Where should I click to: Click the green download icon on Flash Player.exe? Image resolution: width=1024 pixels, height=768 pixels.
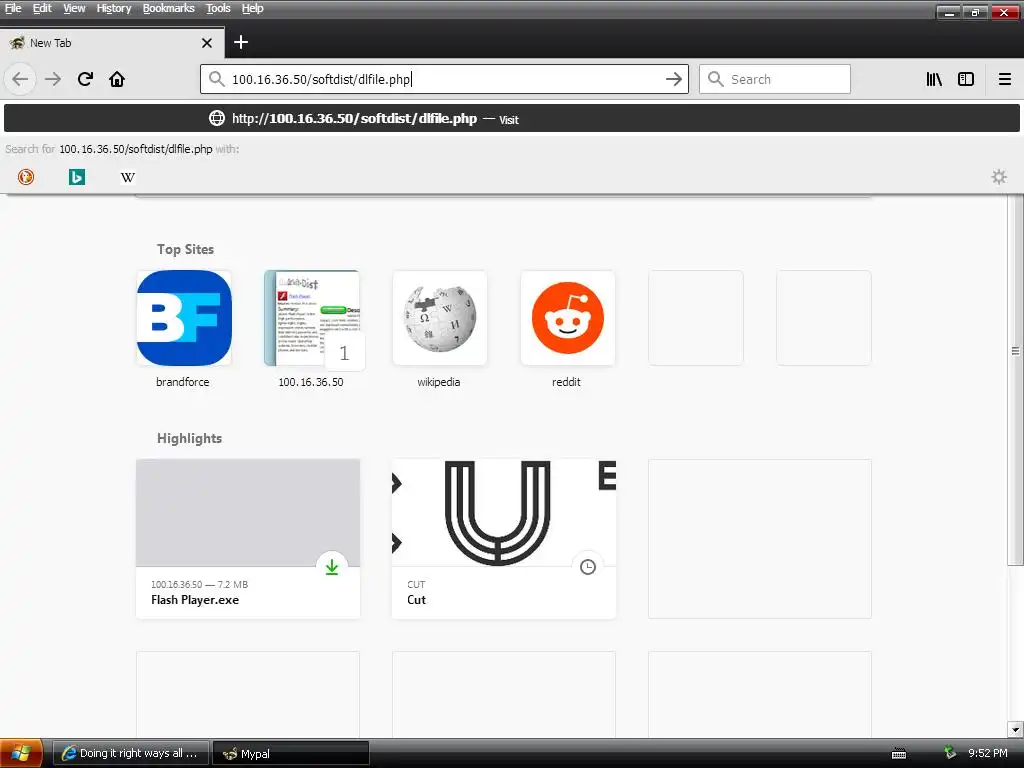point(332,567)
